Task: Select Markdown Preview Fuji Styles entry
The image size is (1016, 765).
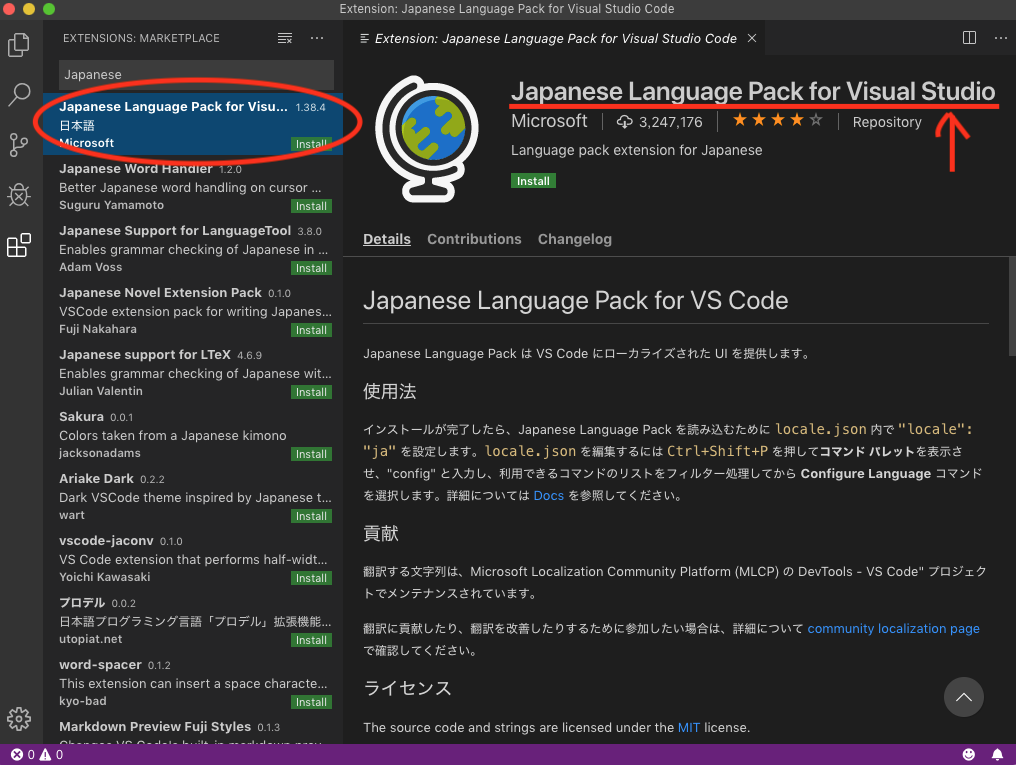Action: coord(193,729)
